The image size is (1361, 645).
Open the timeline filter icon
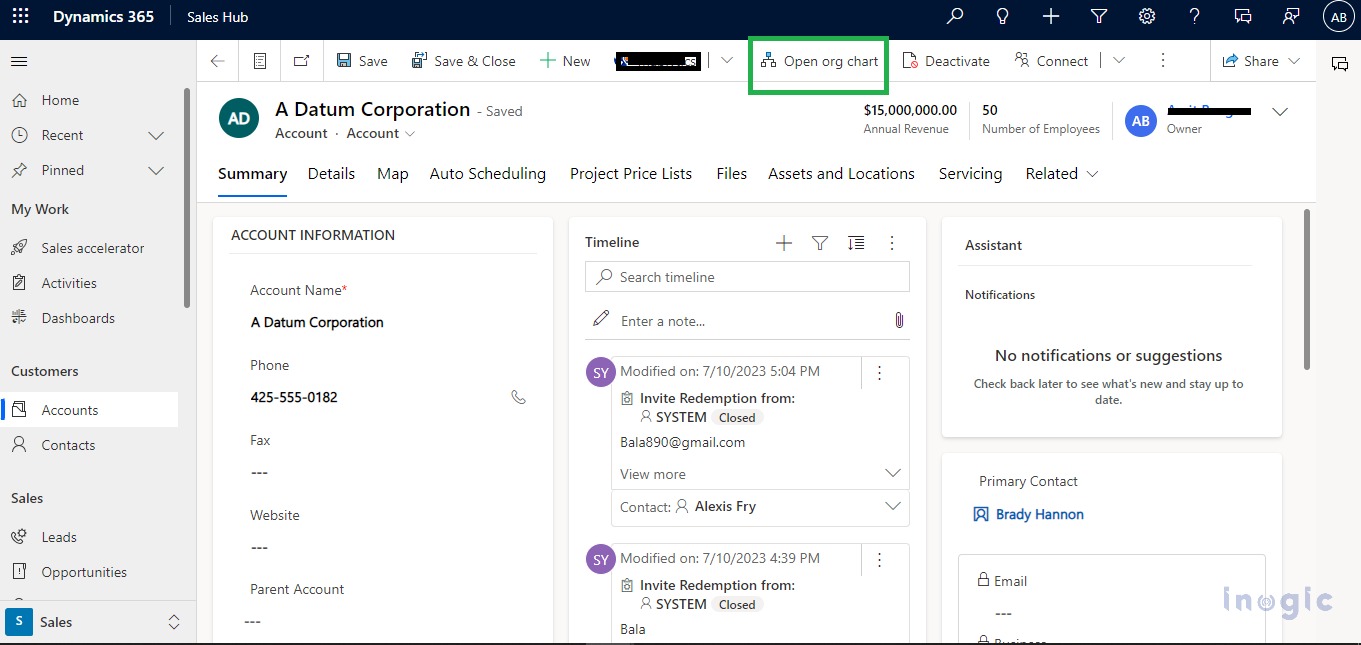tap(820, 242)
